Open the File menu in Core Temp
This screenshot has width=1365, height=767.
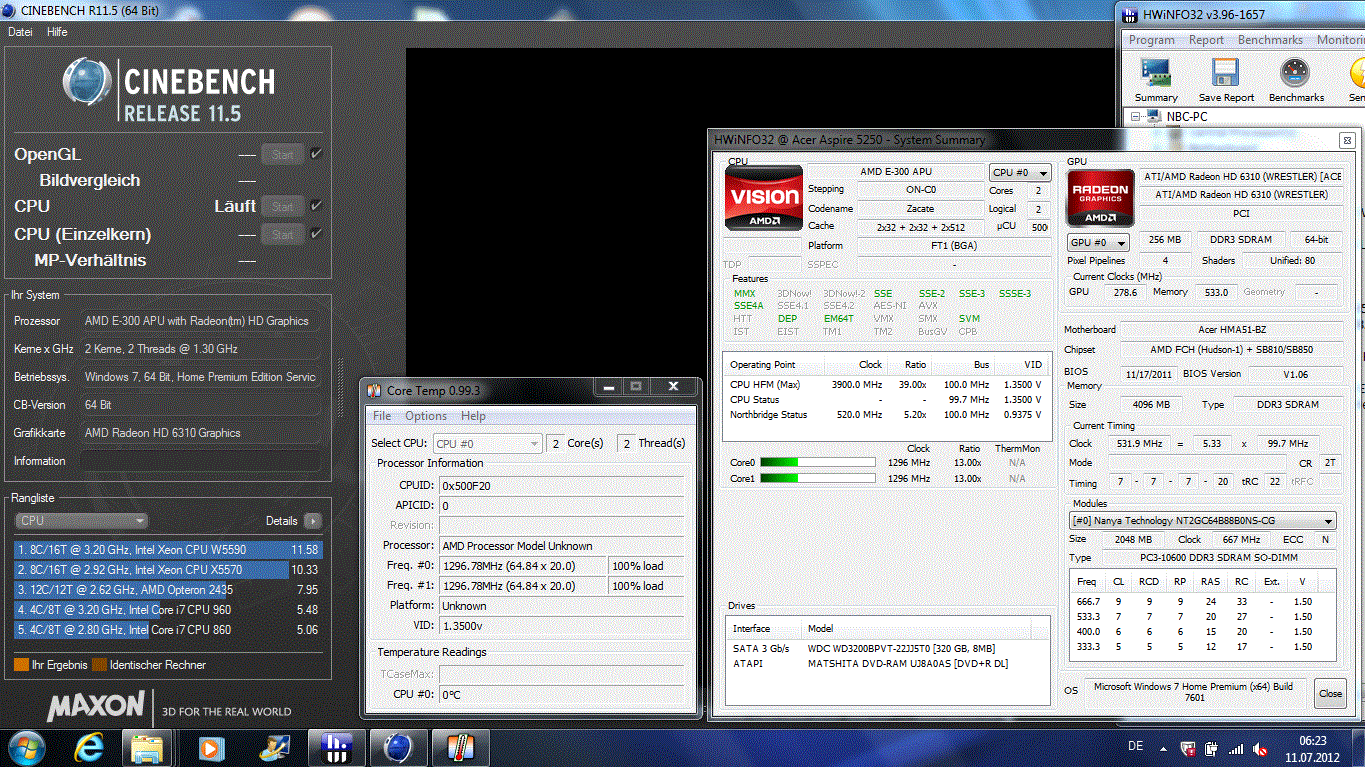[382, 416]
